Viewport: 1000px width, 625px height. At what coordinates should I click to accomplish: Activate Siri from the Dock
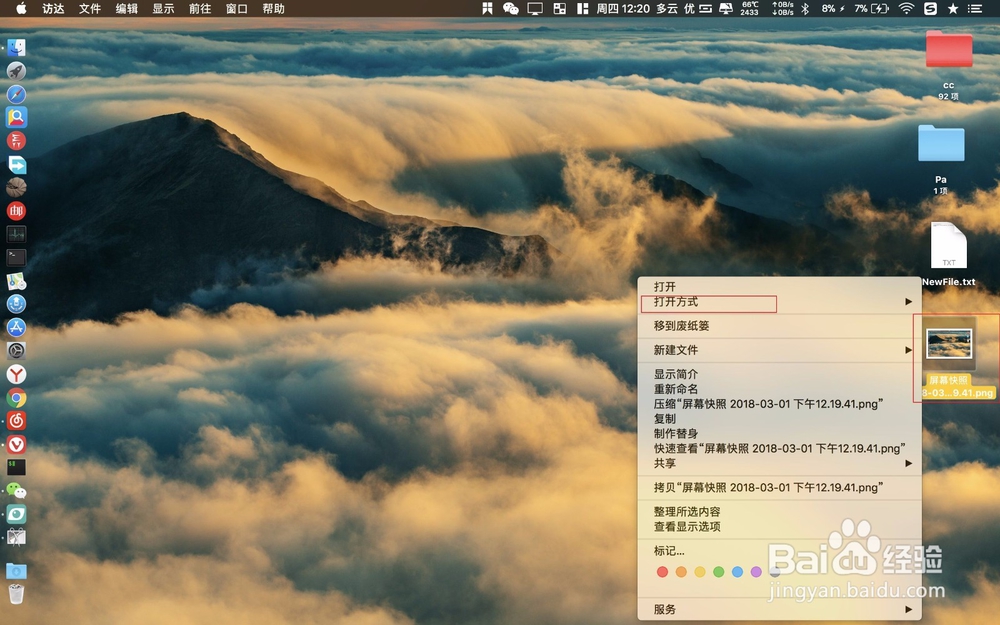(16, 305)
